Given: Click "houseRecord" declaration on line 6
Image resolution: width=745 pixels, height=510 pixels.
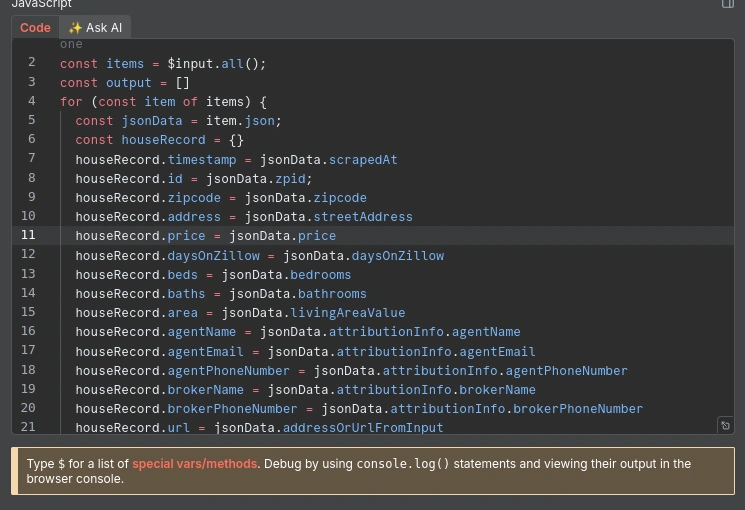Looking at the screenshot, I should point(163,140).
